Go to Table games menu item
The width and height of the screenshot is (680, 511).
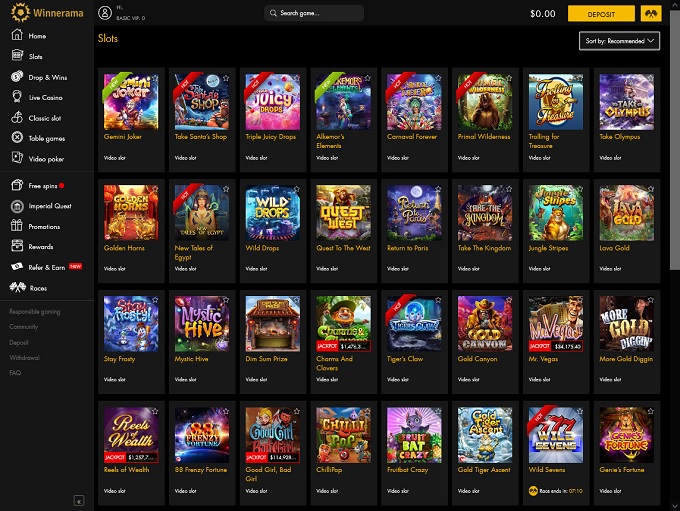coord(46,138)
